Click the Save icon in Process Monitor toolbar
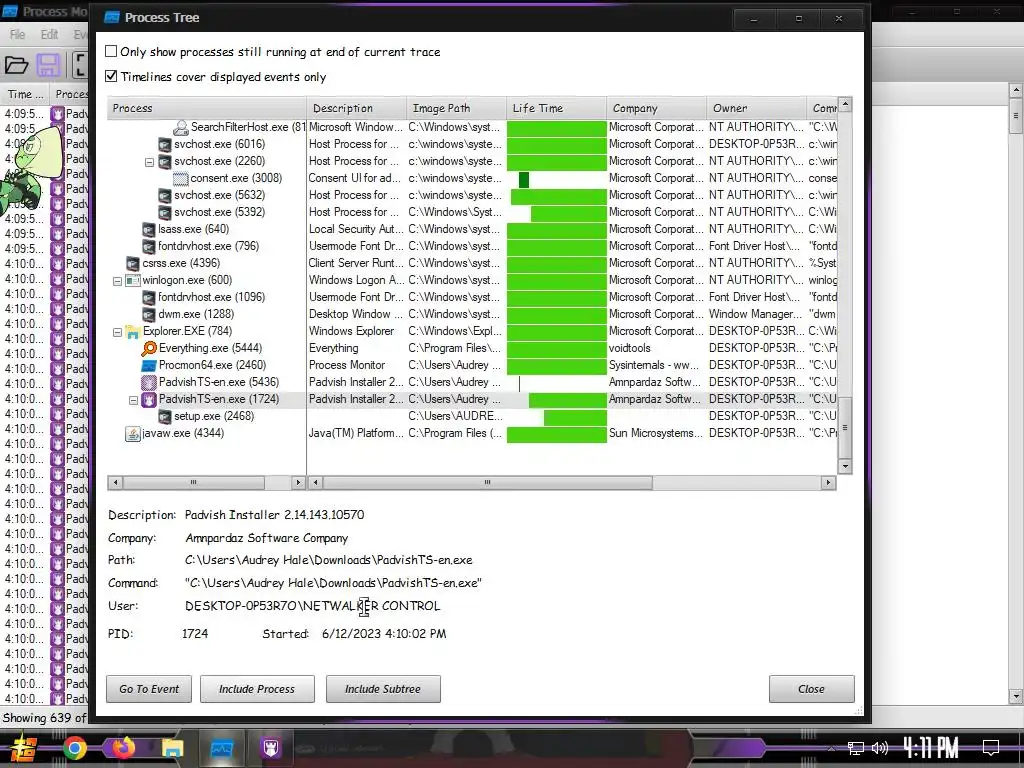The image size is (1024, 768). click(x=48, y=65)
